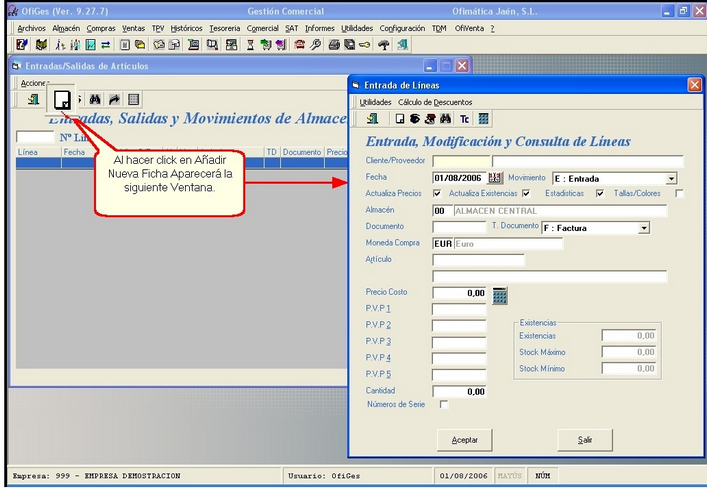The image size is (707, 488).
Task: Open the Configuración menu
Action: pyautogui.click(x=402, y=28)
